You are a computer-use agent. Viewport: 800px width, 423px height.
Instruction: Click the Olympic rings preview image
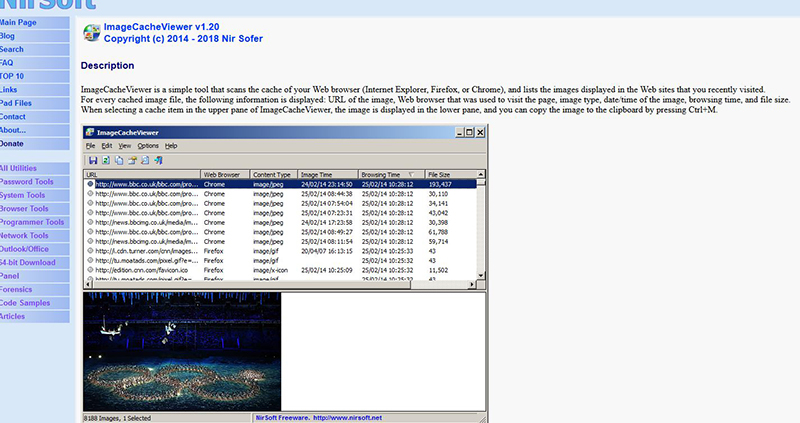coord(182,351)
